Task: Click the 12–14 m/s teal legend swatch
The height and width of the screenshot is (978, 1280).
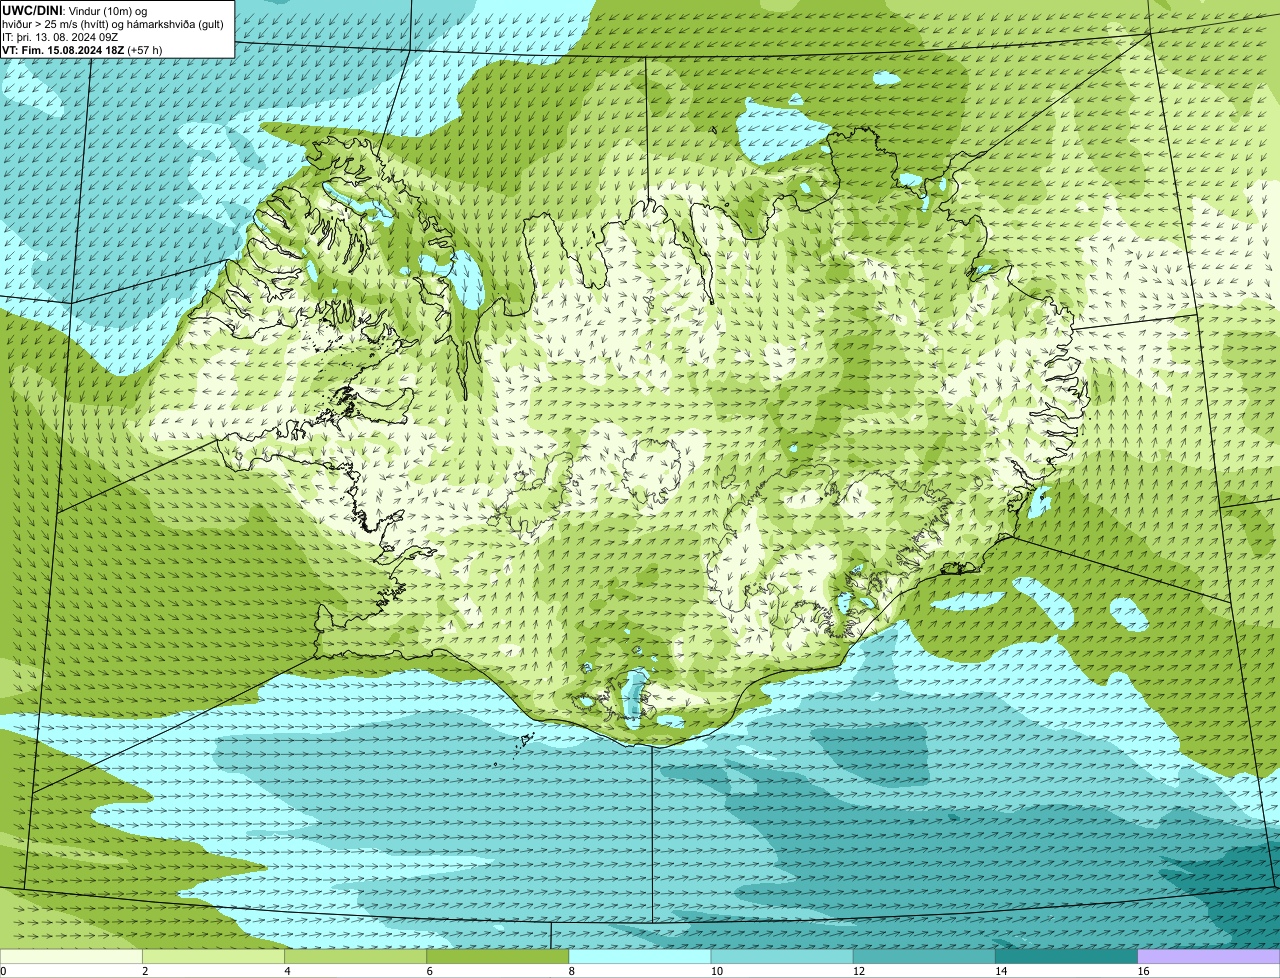Action: coord(924,956)
